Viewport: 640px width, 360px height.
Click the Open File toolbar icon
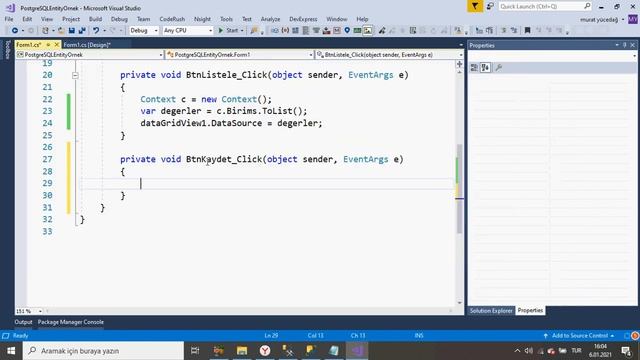click(x=61, y=31)
